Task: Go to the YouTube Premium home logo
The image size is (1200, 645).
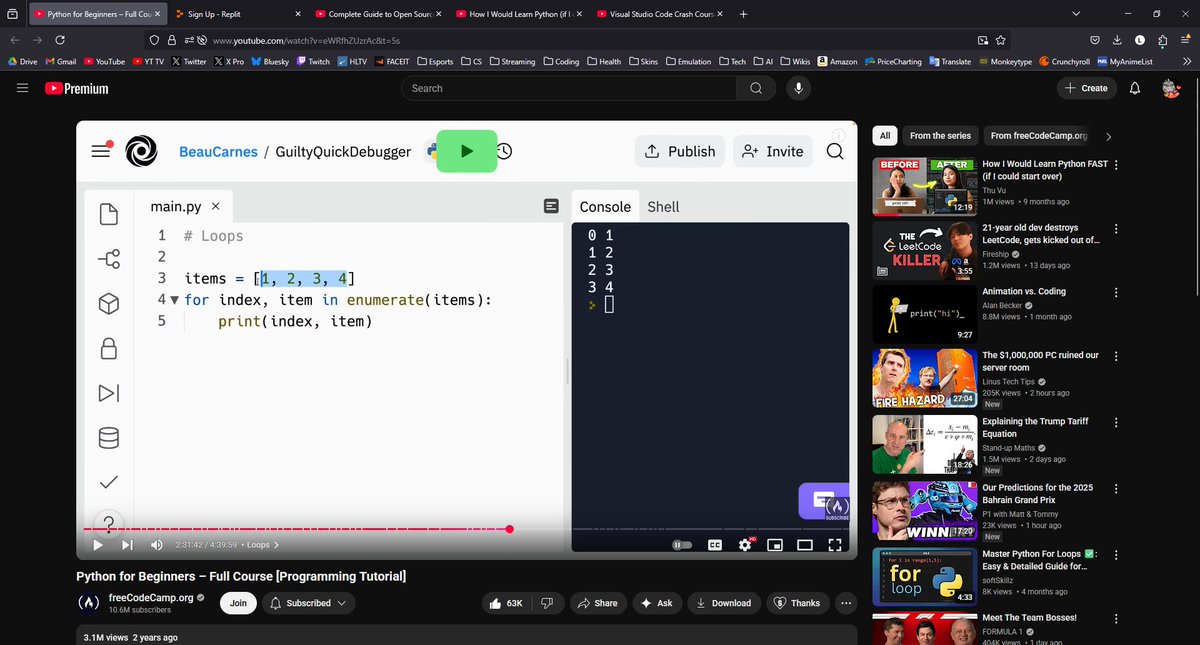Action: click(77, 88)
